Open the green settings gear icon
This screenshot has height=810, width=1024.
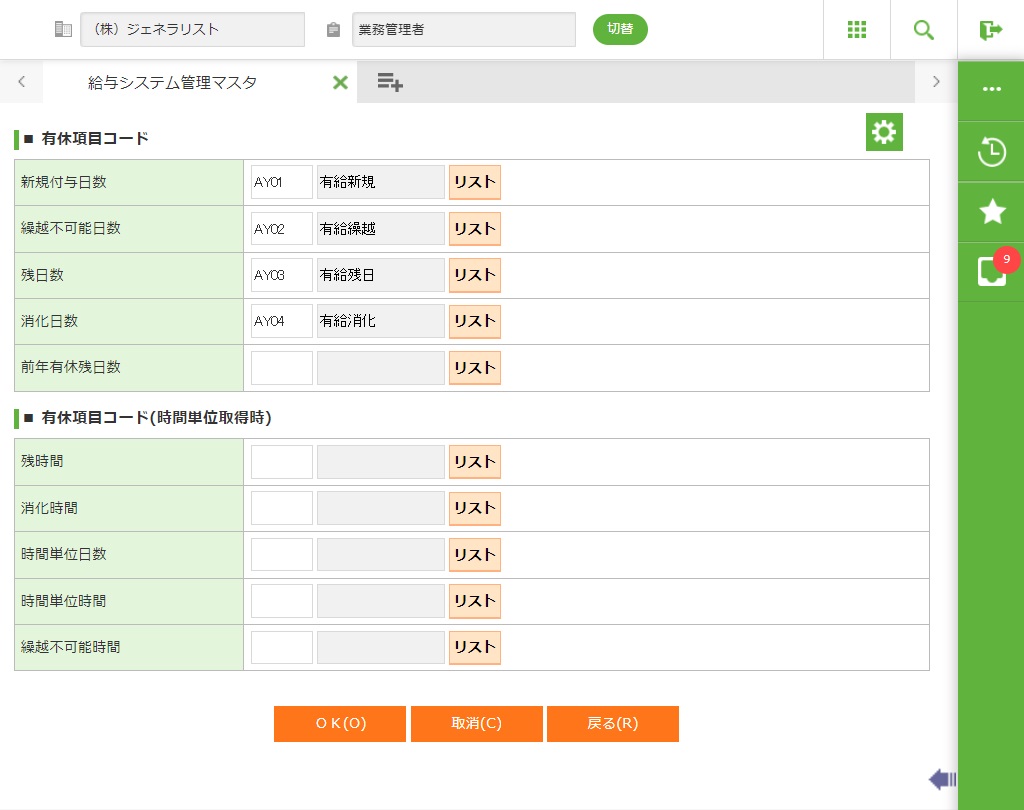click(x=884, y=132)
